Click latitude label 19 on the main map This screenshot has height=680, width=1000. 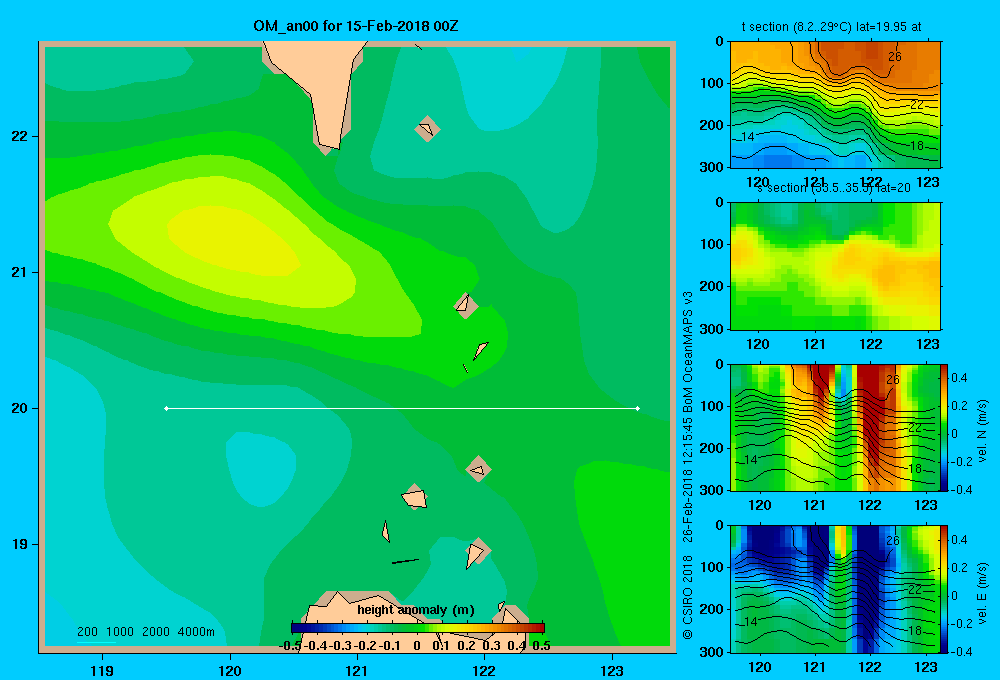[x=20, y=544]
